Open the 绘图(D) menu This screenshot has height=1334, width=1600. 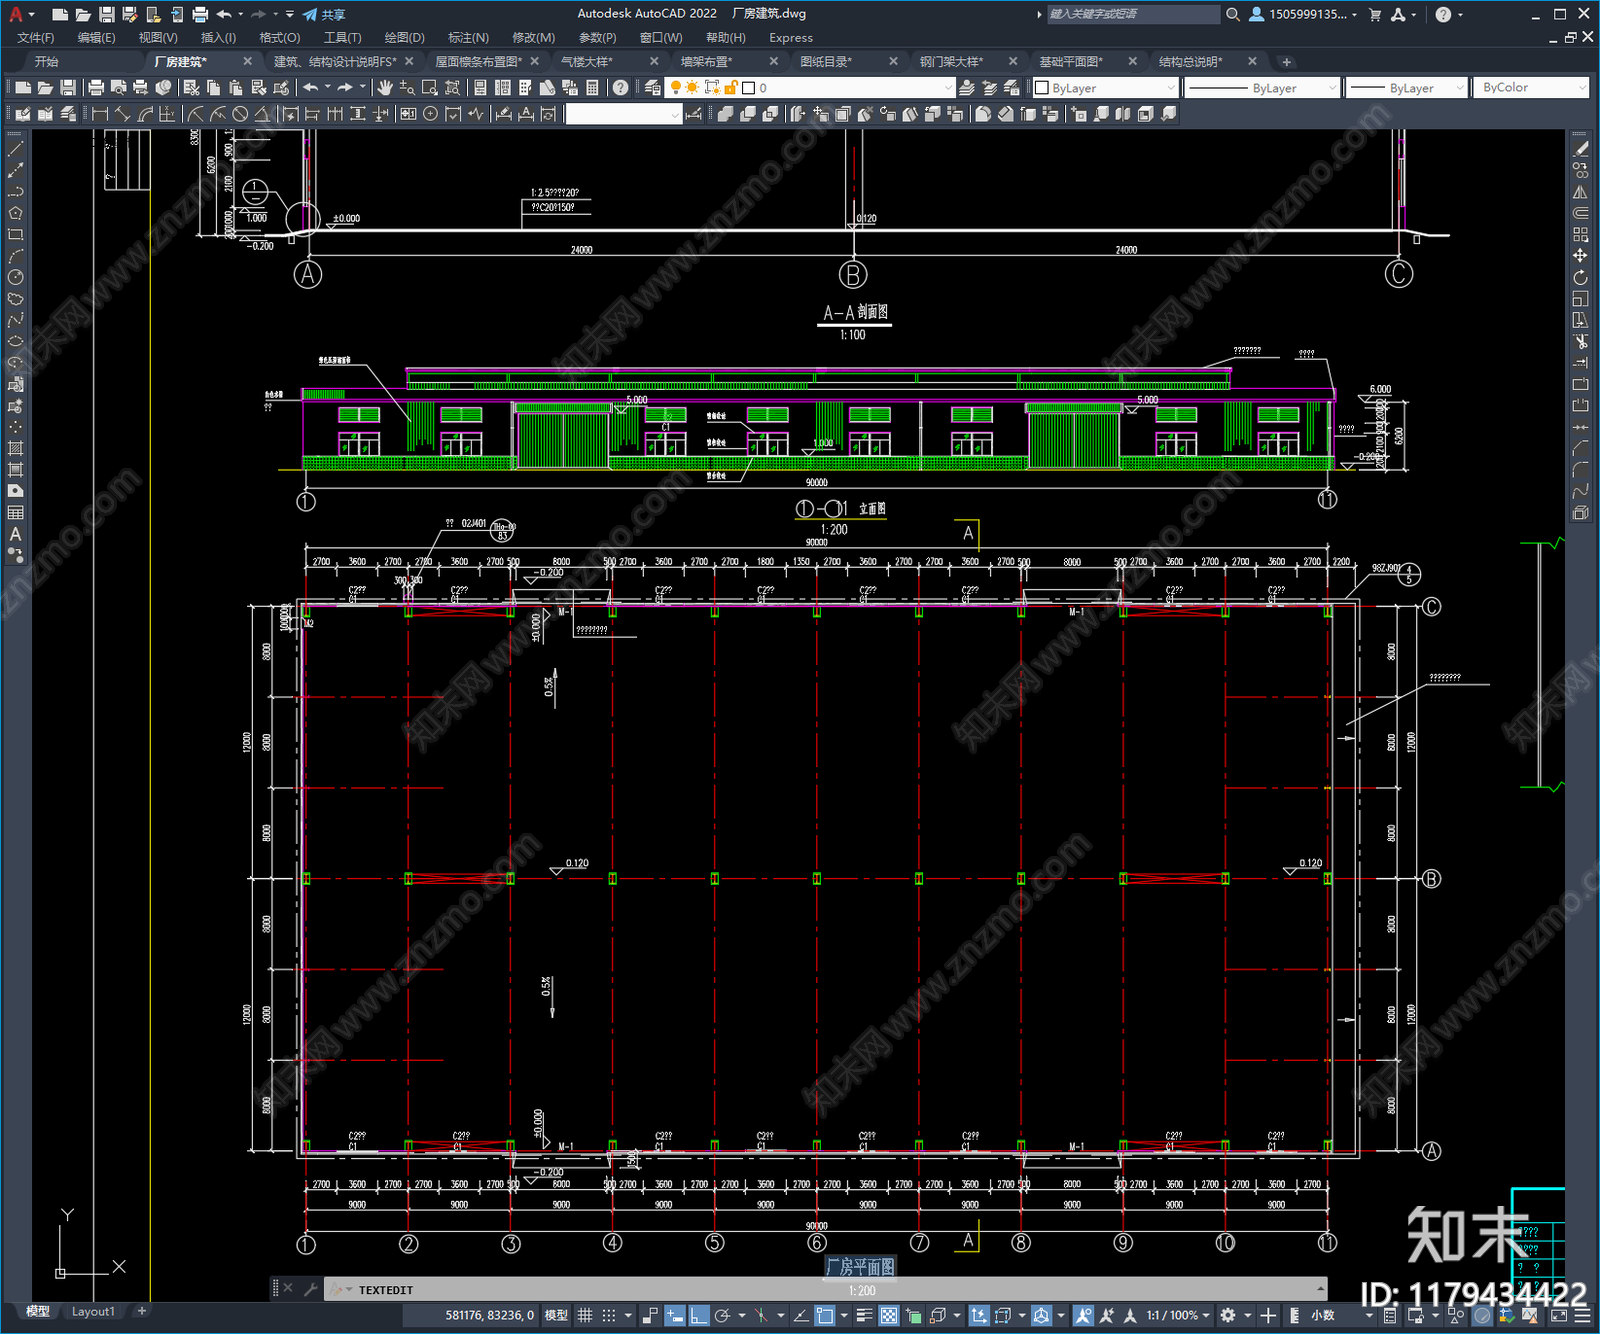click(x=404, y=37)
